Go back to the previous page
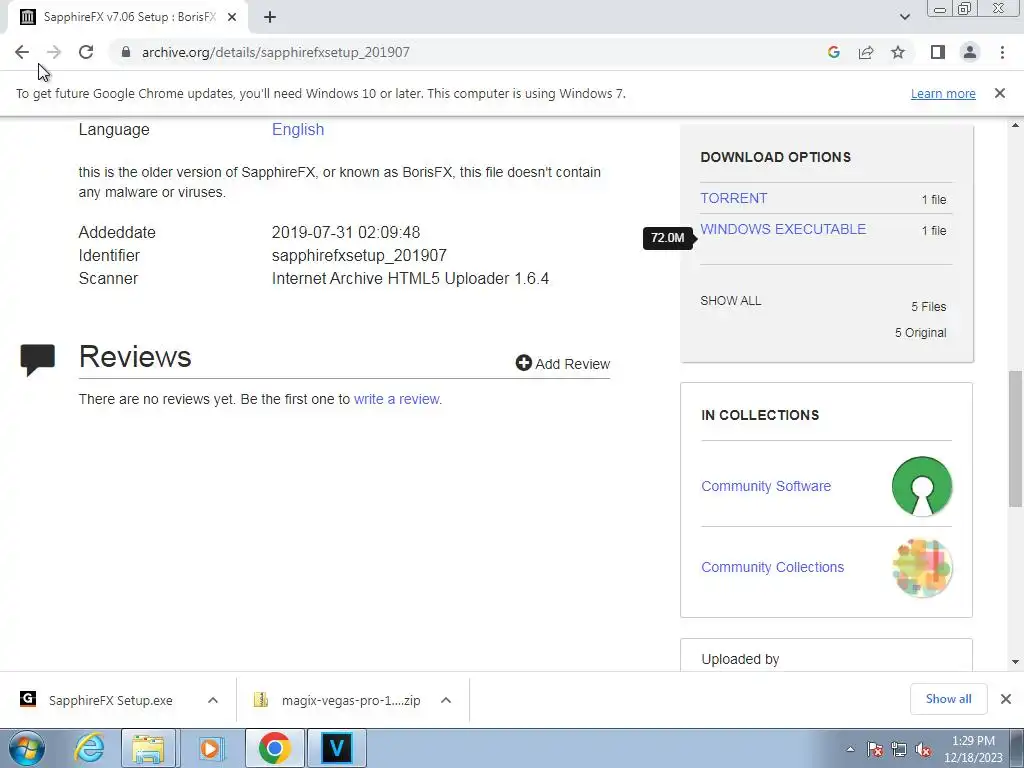Image resolution: width=1024 pixels, height=768 pixels. (x=22, y=52)
